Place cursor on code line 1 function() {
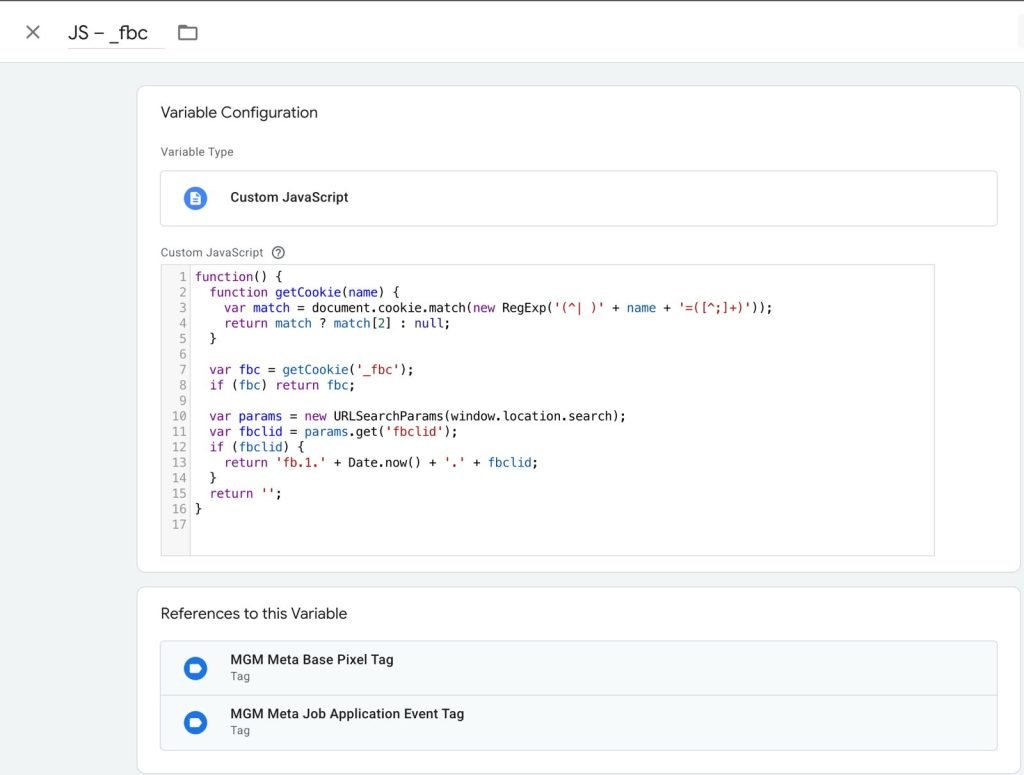 point(238,276)
